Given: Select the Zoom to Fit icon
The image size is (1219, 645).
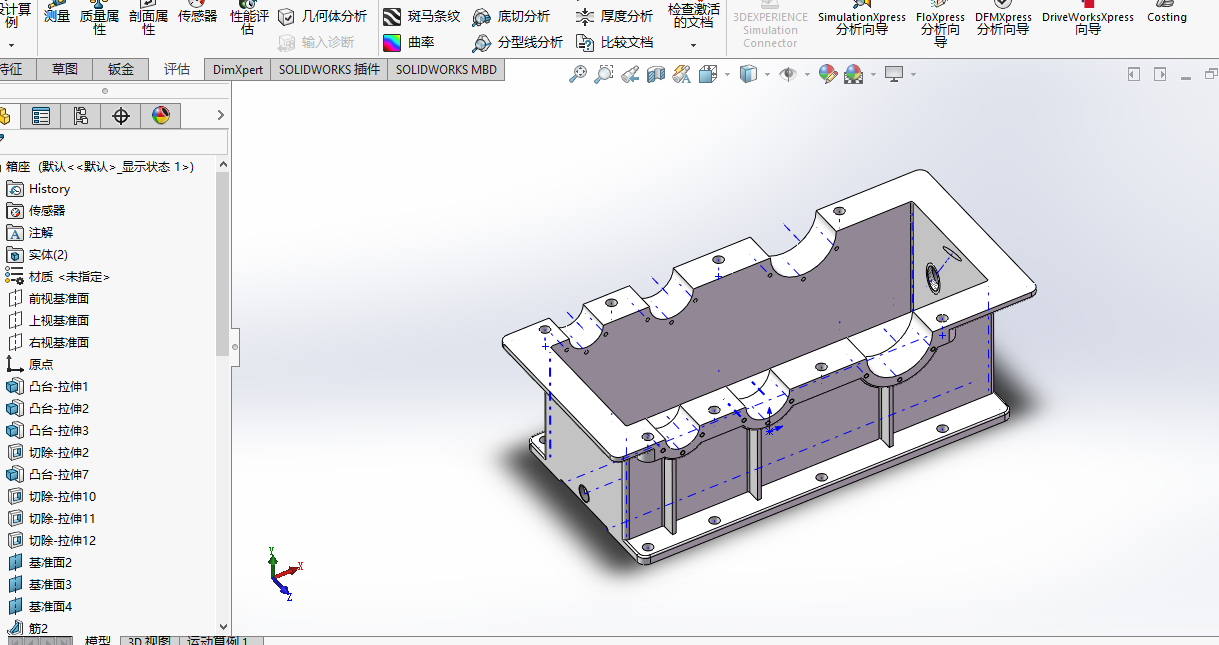Looking at the screenshot, I should (x=577, y=74).
